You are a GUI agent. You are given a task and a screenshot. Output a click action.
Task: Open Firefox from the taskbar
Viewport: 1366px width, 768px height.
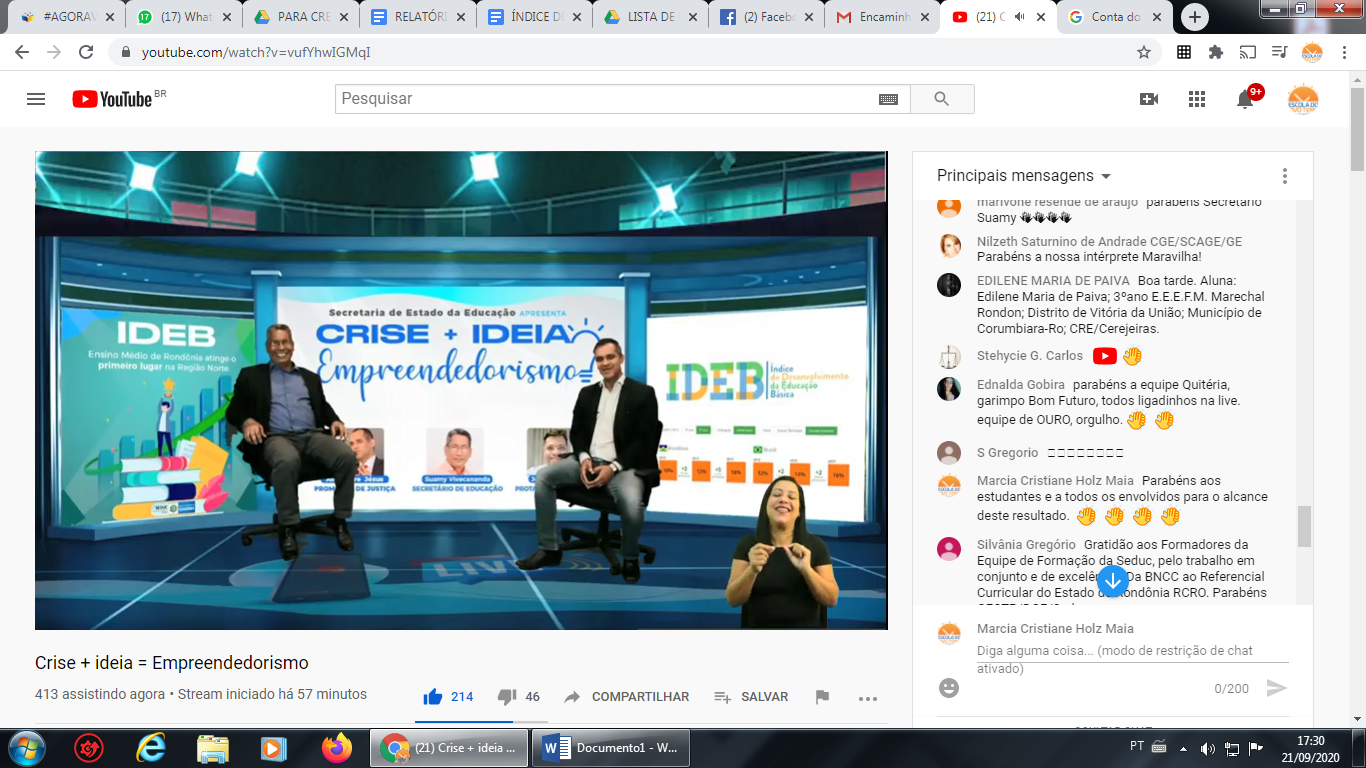(337, 747)
